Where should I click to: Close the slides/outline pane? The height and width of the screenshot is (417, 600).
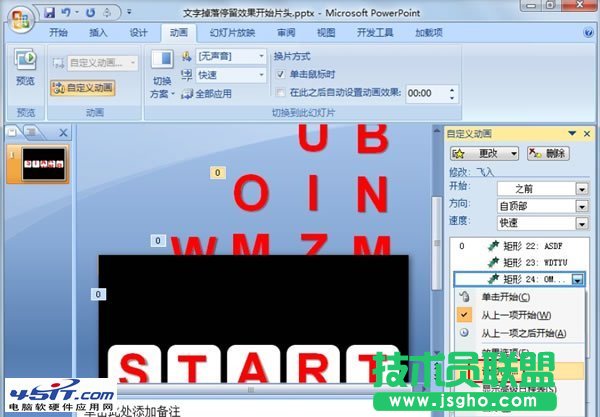coord(63,133)
